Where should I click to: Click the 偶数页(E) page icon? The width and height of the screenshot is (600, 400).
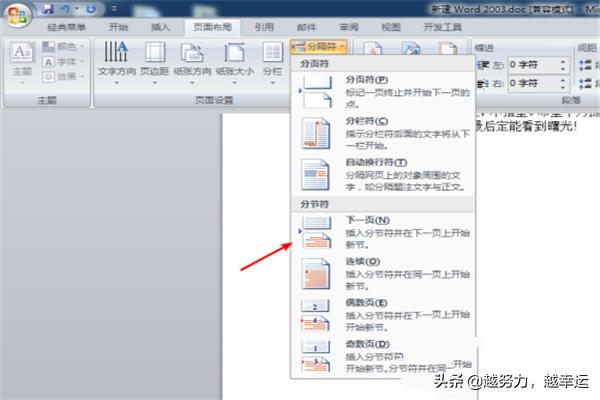(315, 315)
